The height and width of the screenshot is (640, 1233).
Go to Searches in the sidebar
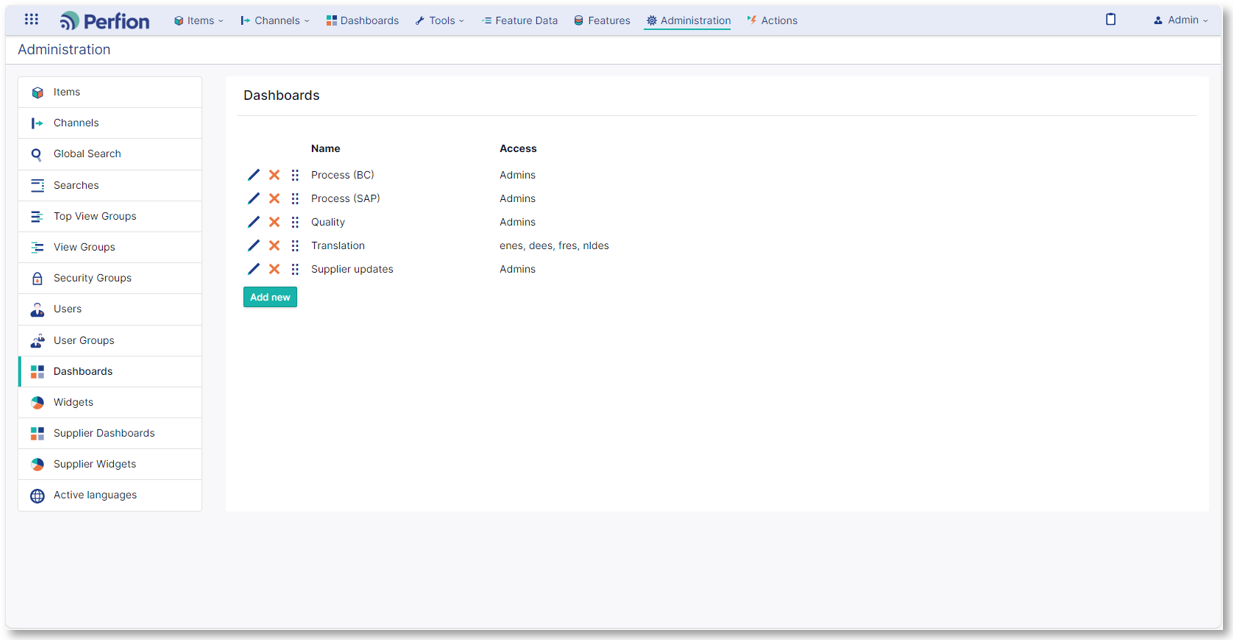(x=110, y=185)
